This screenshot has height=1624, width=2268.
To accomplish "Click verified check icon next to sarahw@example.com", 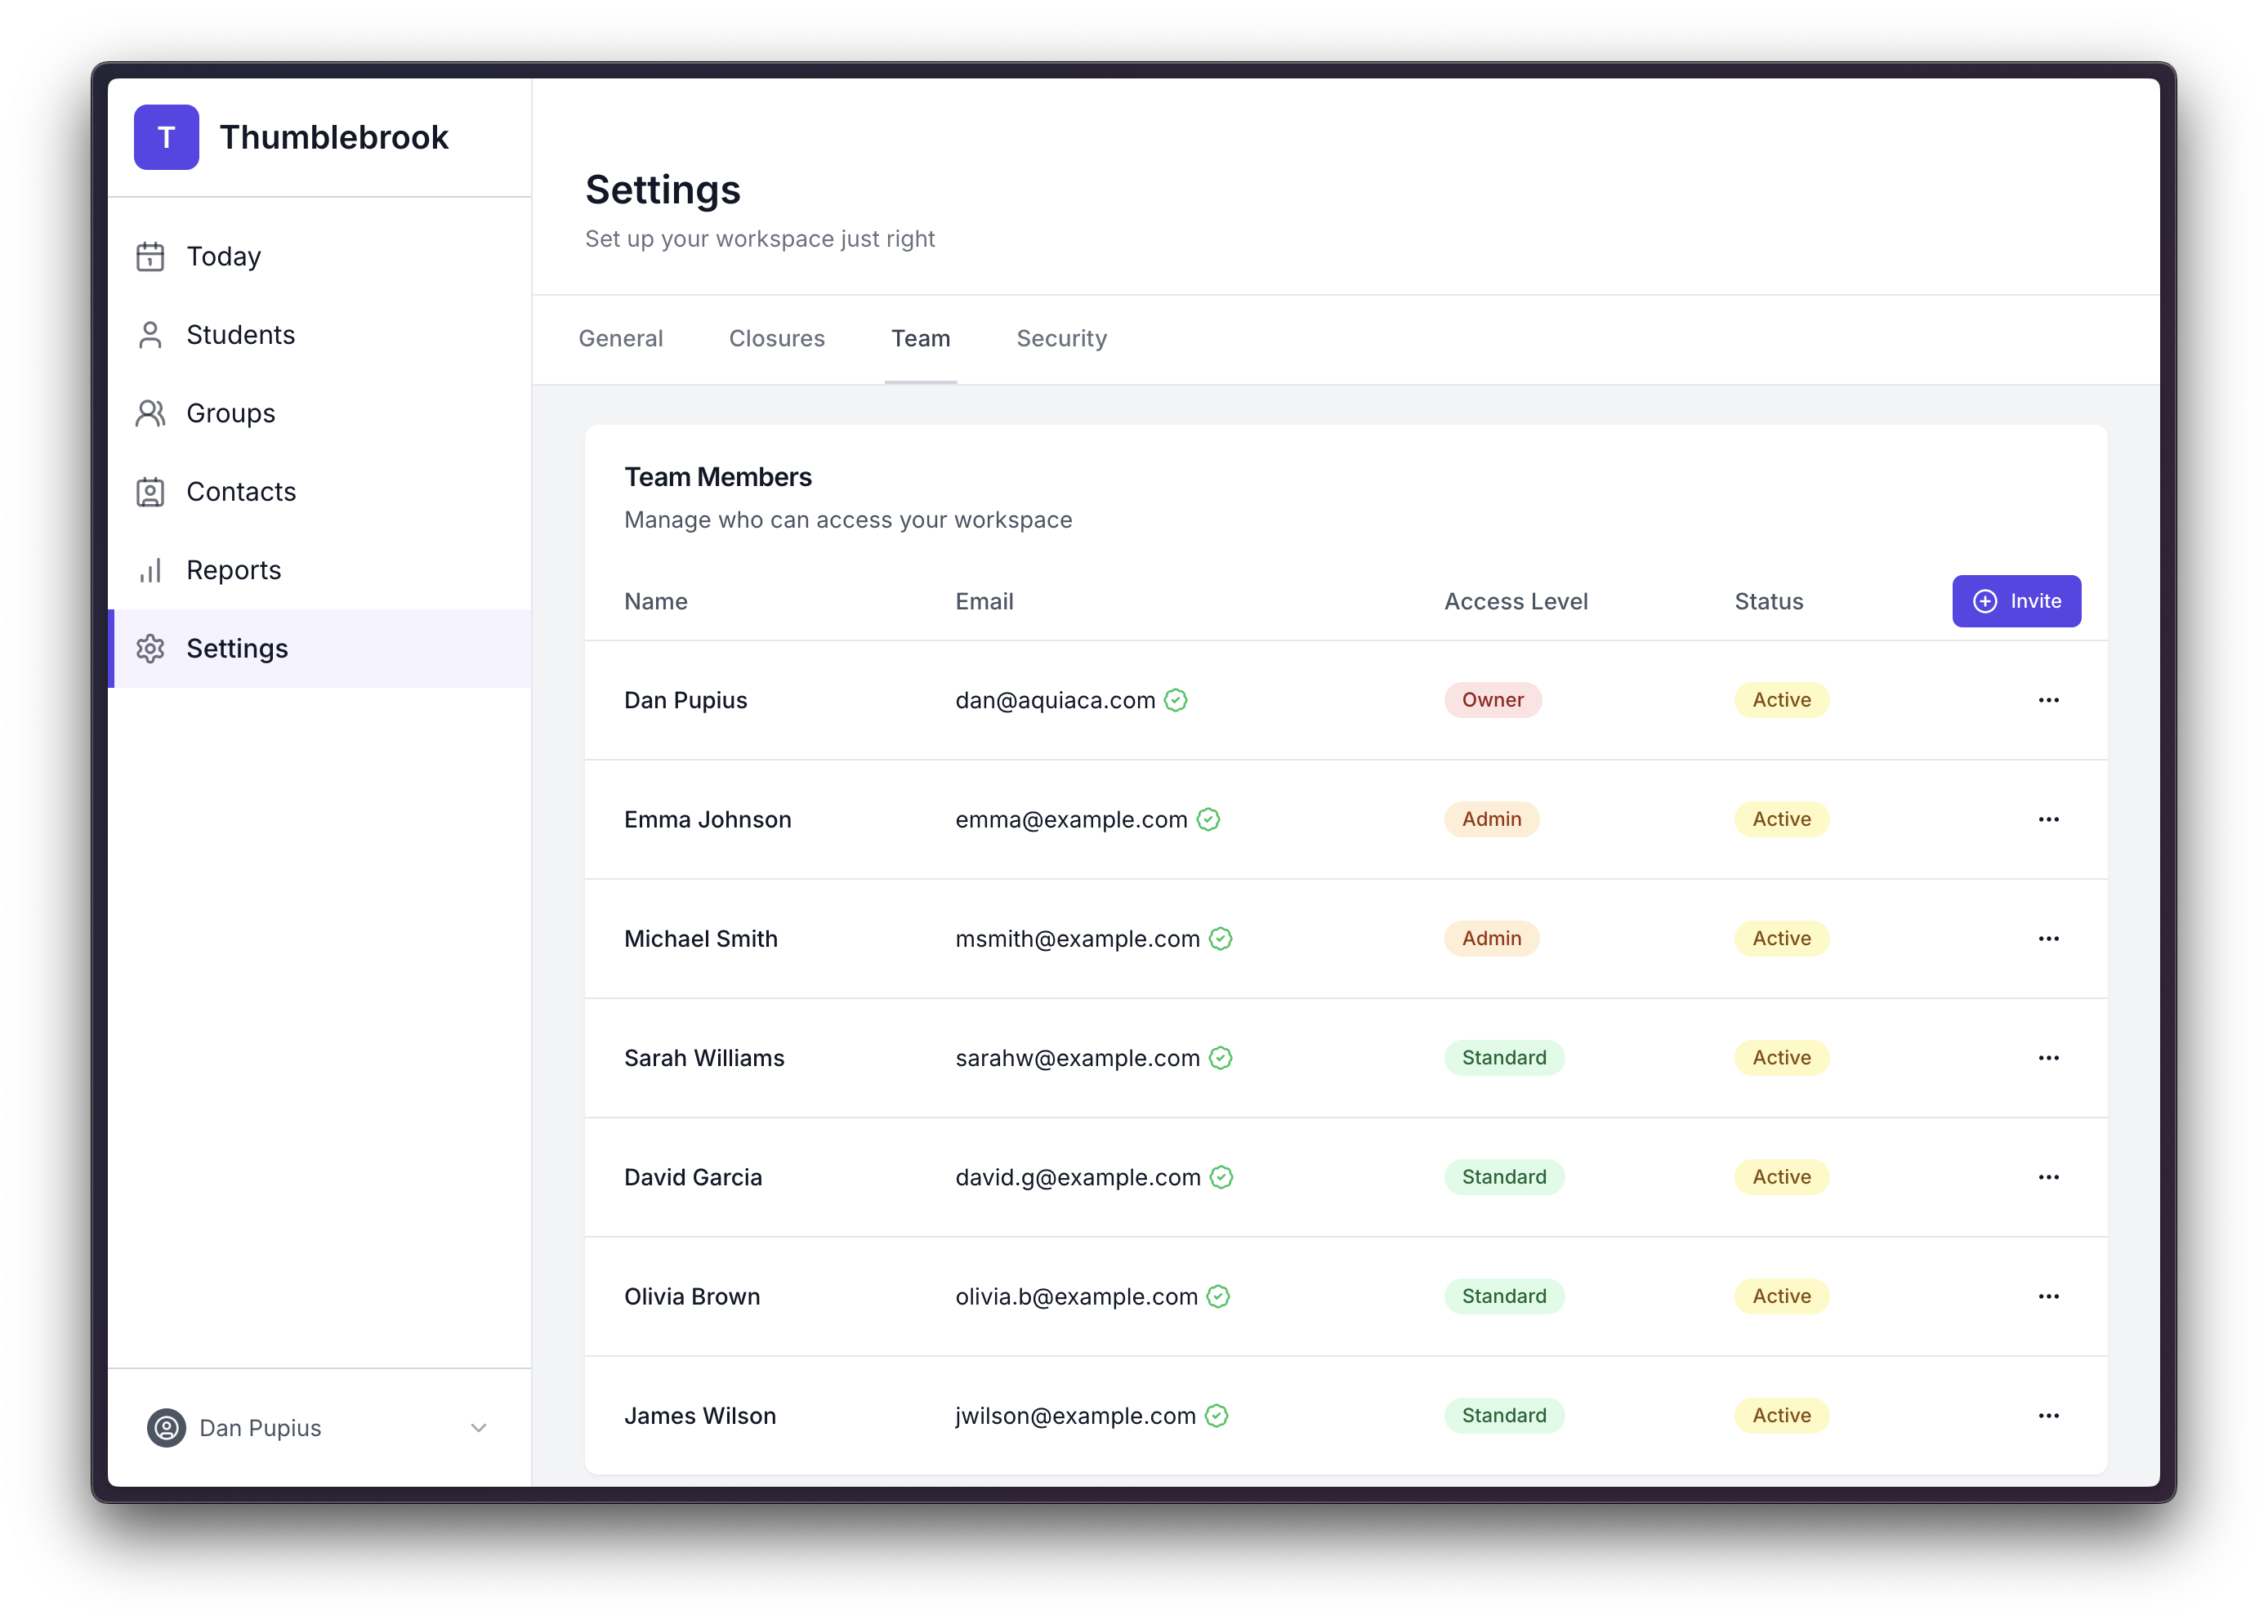I will click(x=1220, y=1058).
